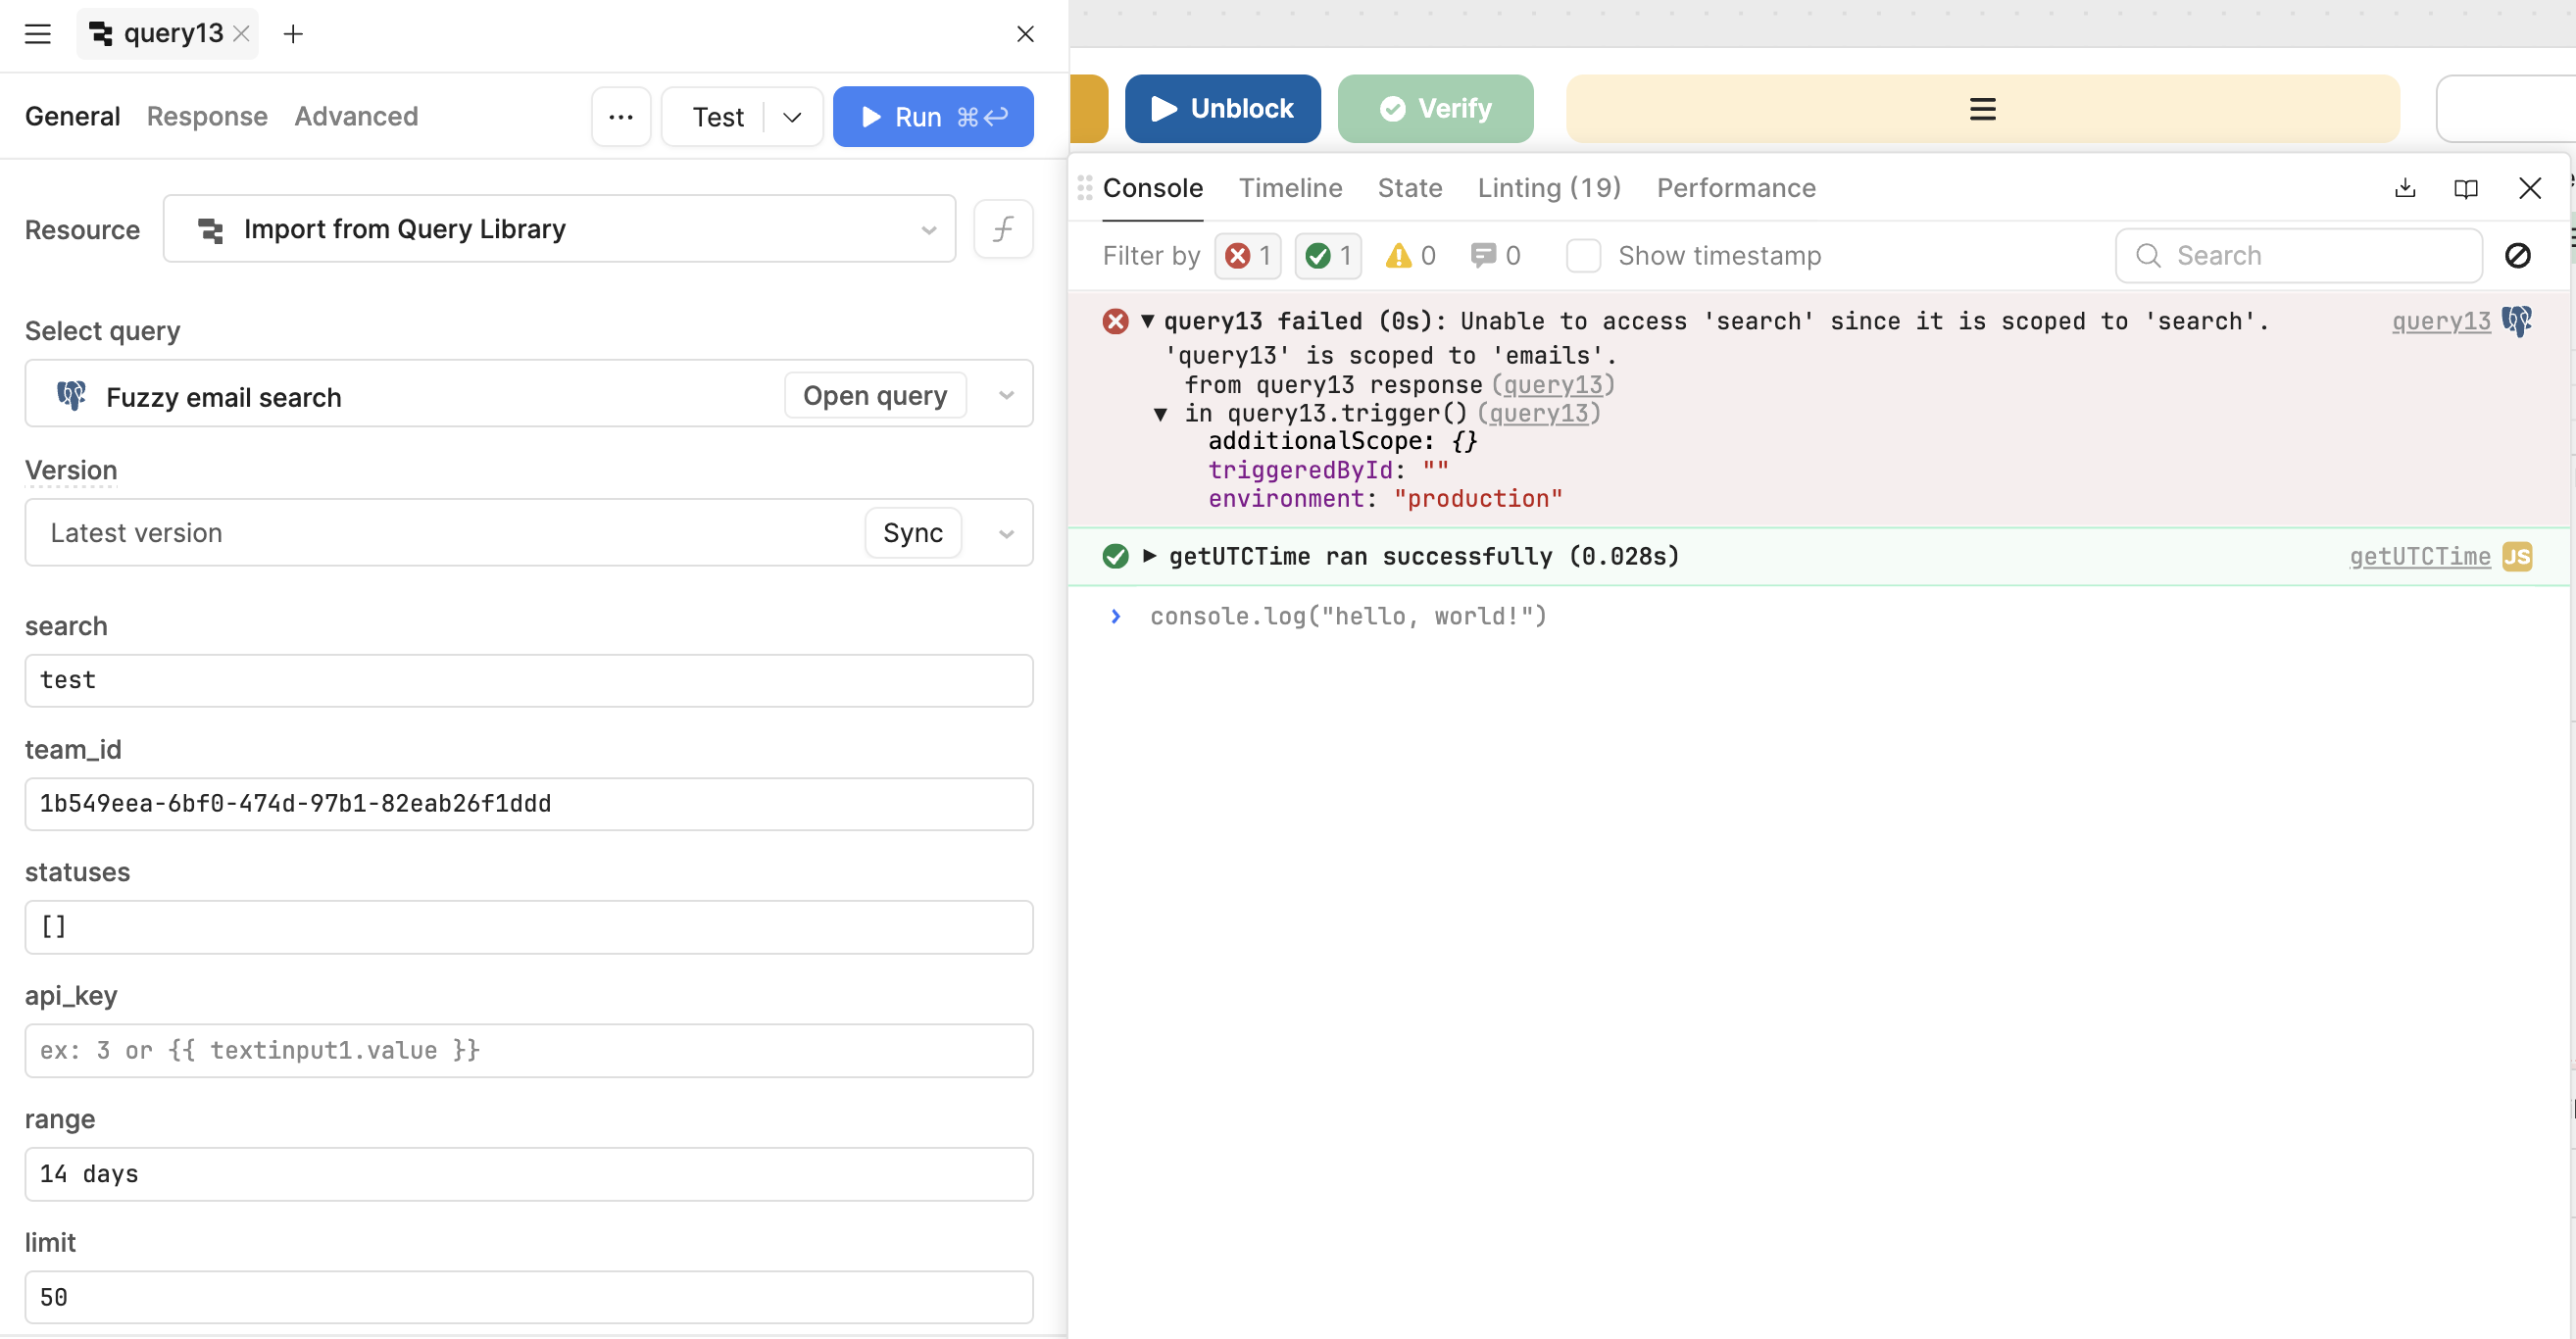Image resolution: width=2576 pixels, height=1339 pixels.
Task: Click hamburger icon in the beige bar
Action: (1982, 109)
